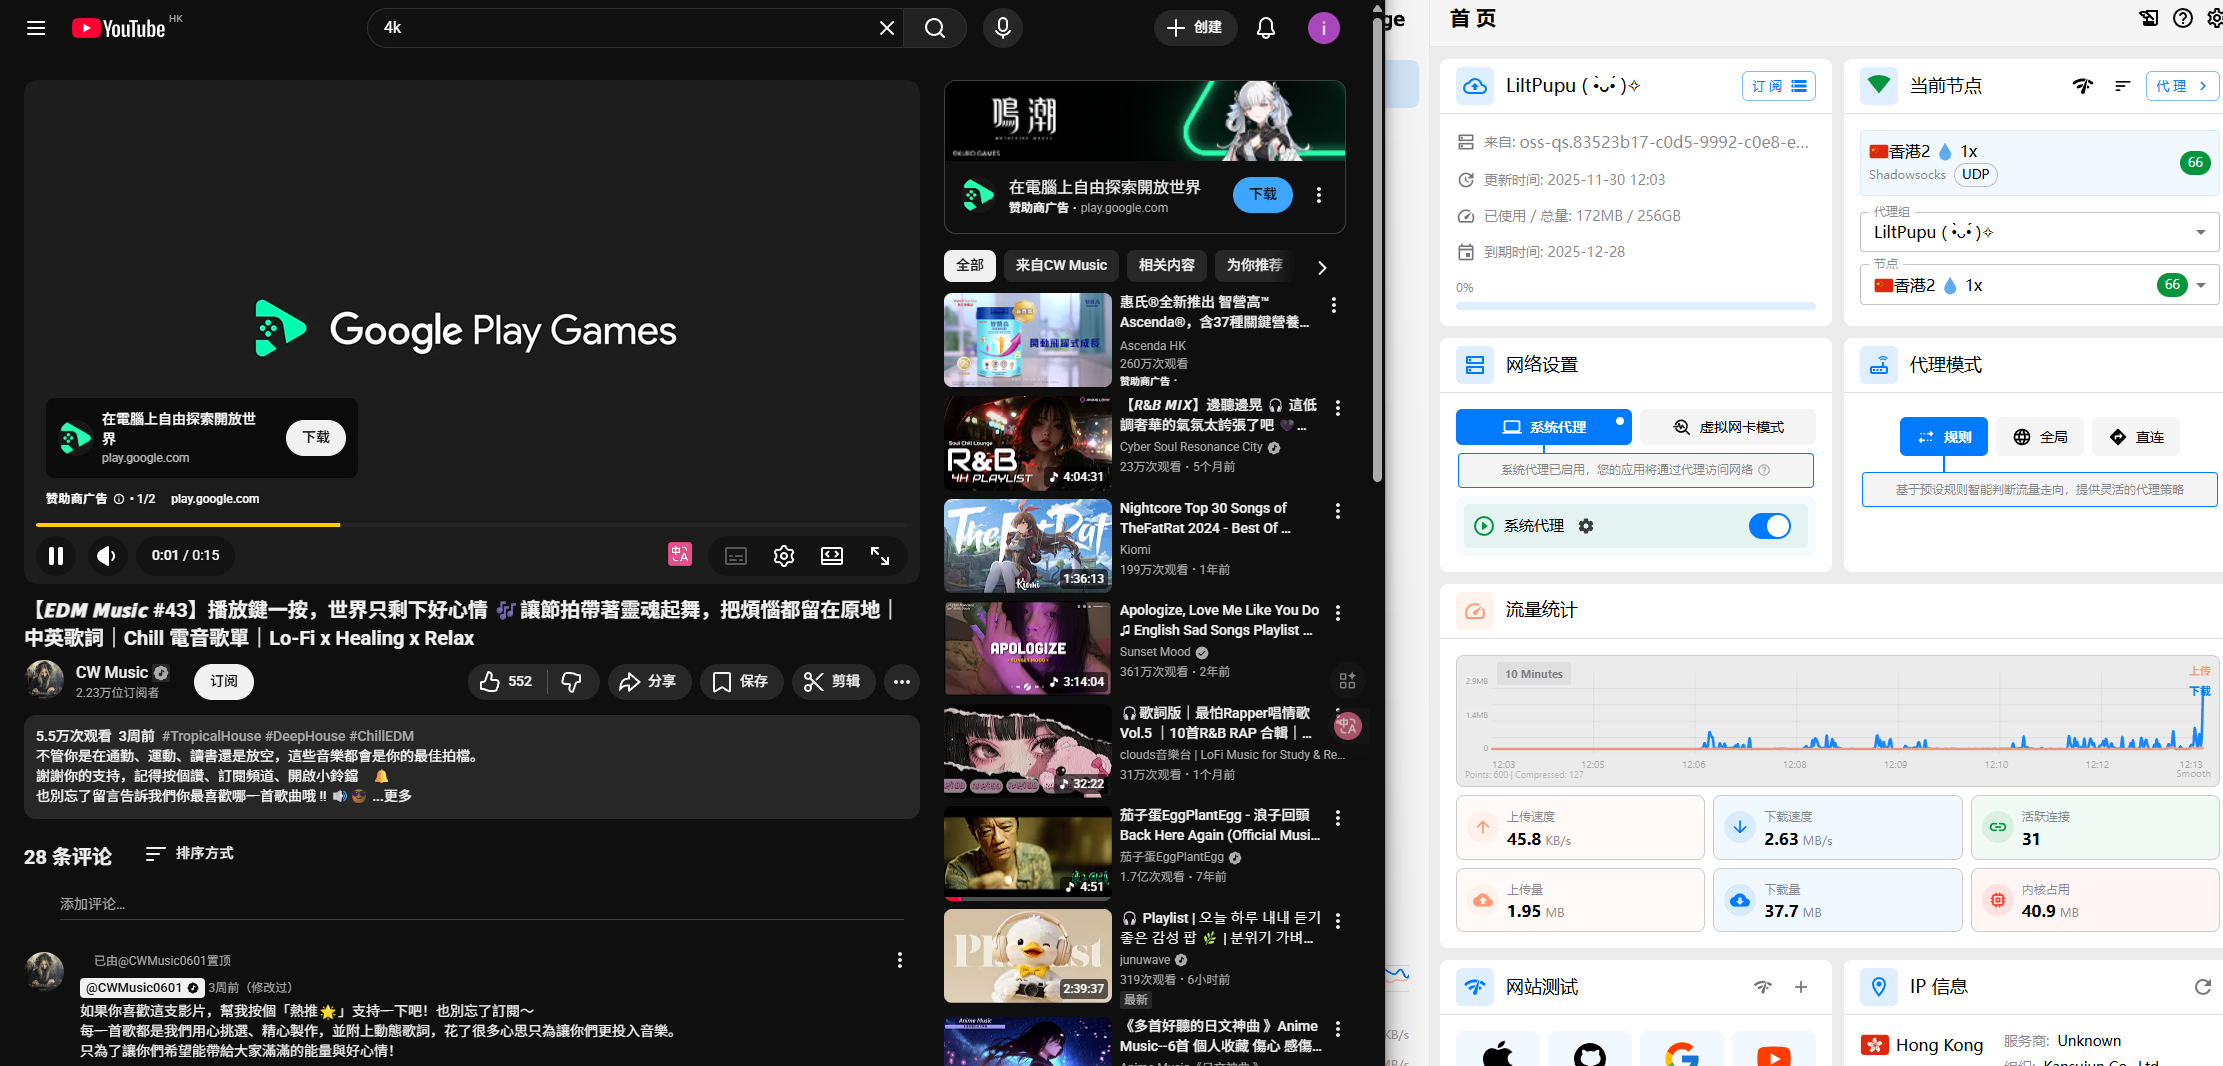
Task: Switch to the 虚拟网卡模式 tab
Action: coord(1728,427)
